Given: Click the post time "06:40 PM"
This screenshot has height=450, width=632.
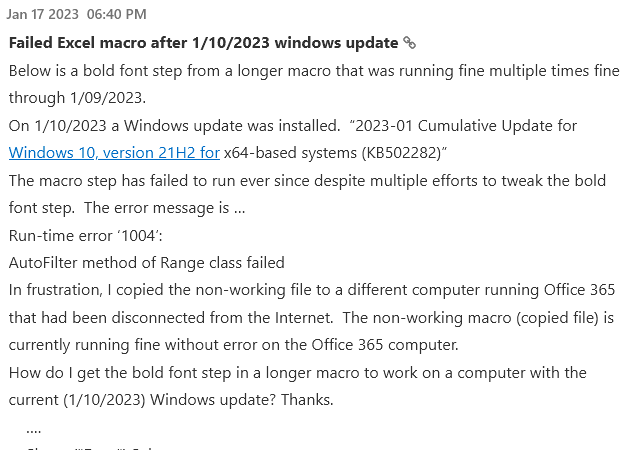Looking at the screenshot, I should [116, 14].
